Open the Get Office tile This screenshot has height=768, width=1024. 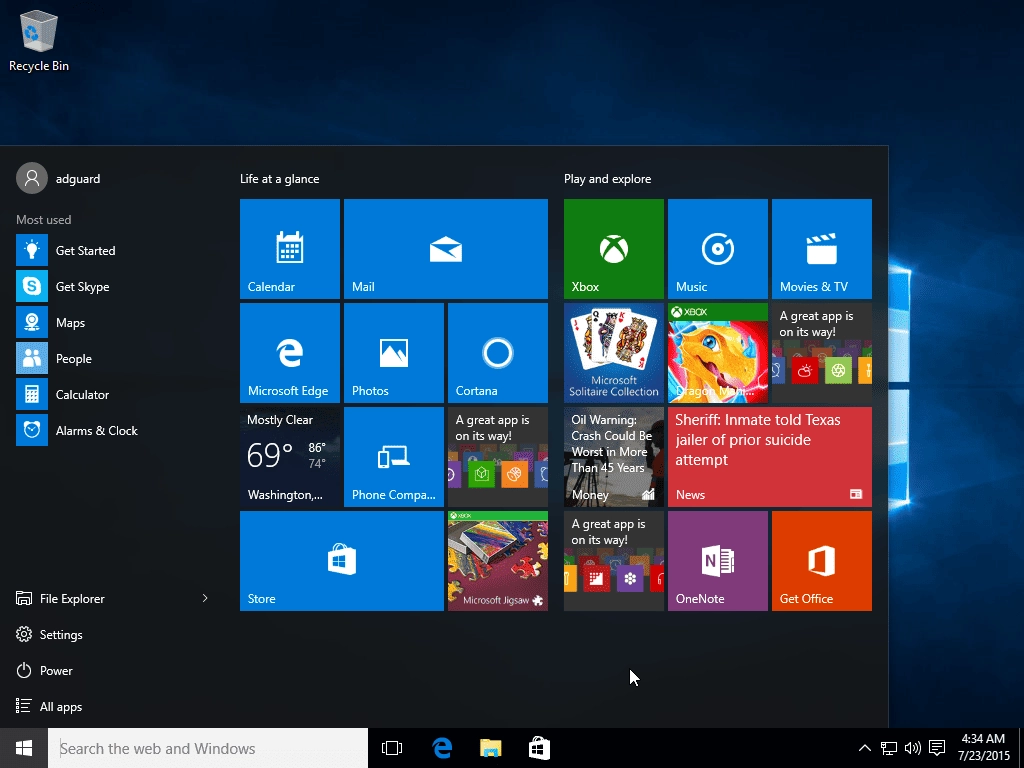click(x=822, y=561)
